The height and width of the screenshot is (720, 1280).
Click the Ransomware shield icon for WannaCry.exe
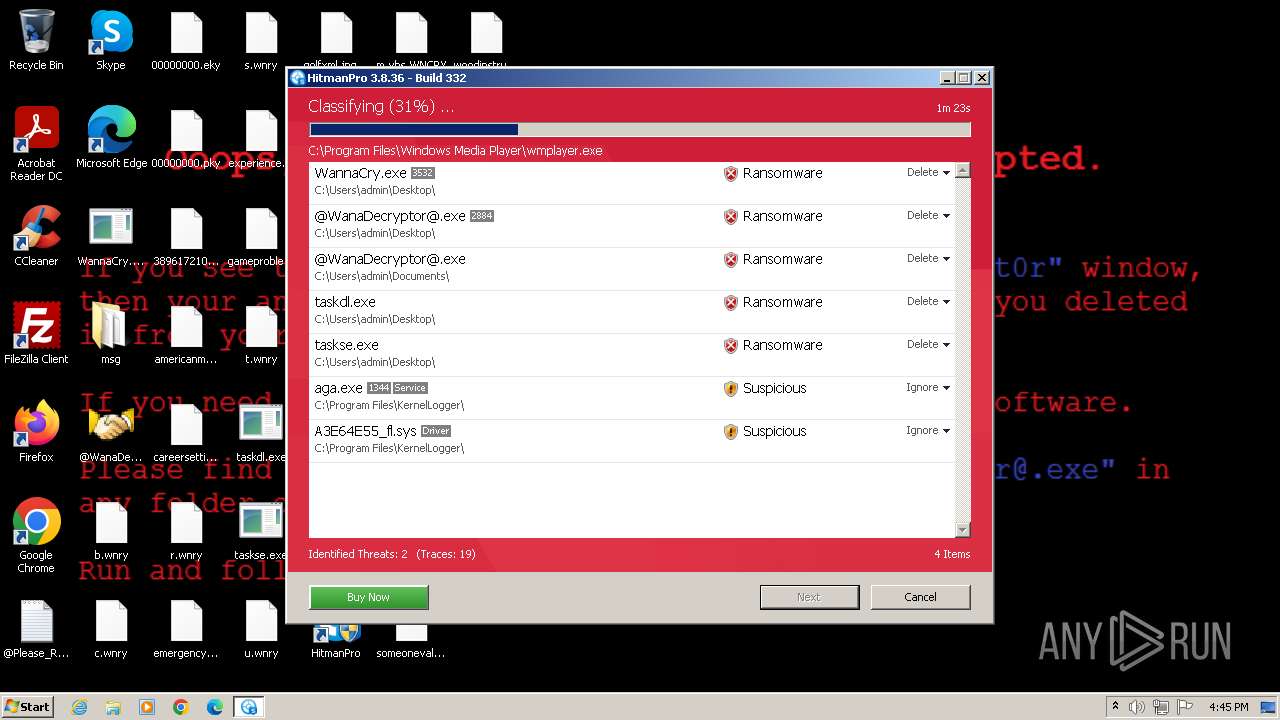point(731,174)
